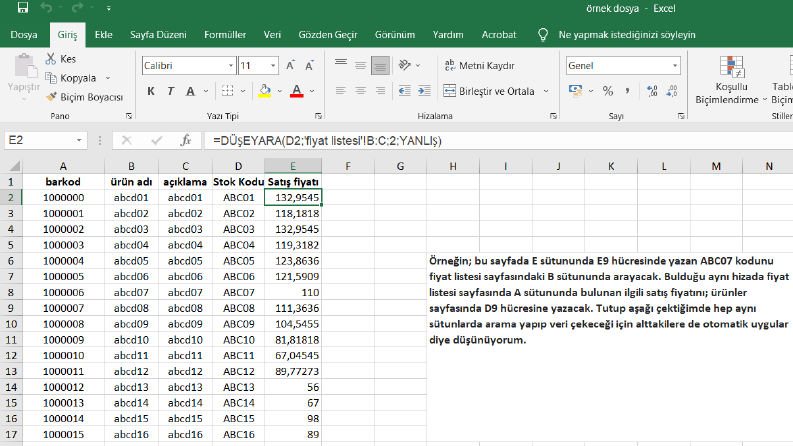Apply the percent style icon
Viewport: 793px width, 446px height.
pyautogui.click(x=608, y=91)
